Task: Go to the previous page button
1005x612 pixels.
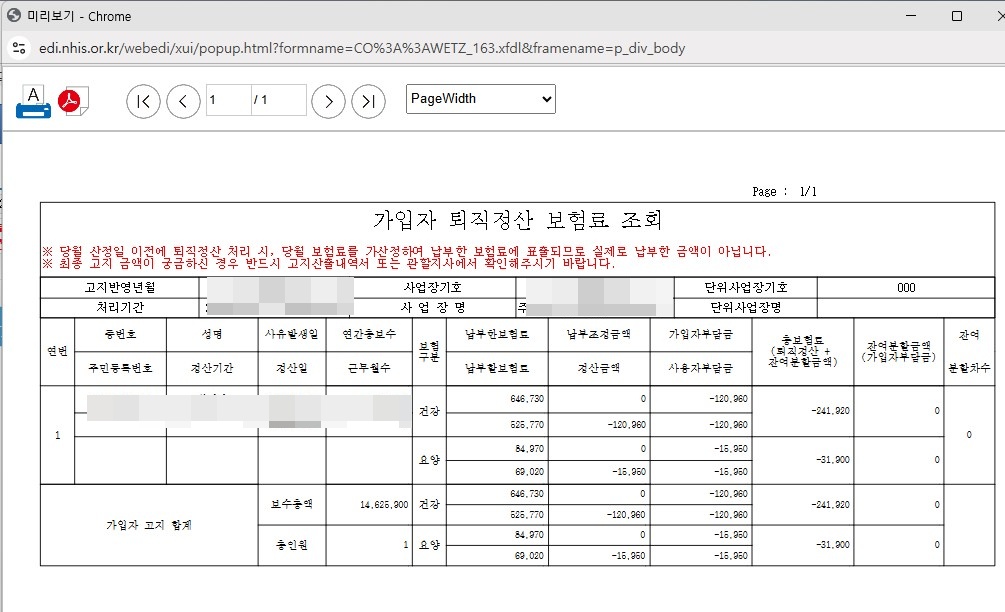Action: (x=183, y=101)
